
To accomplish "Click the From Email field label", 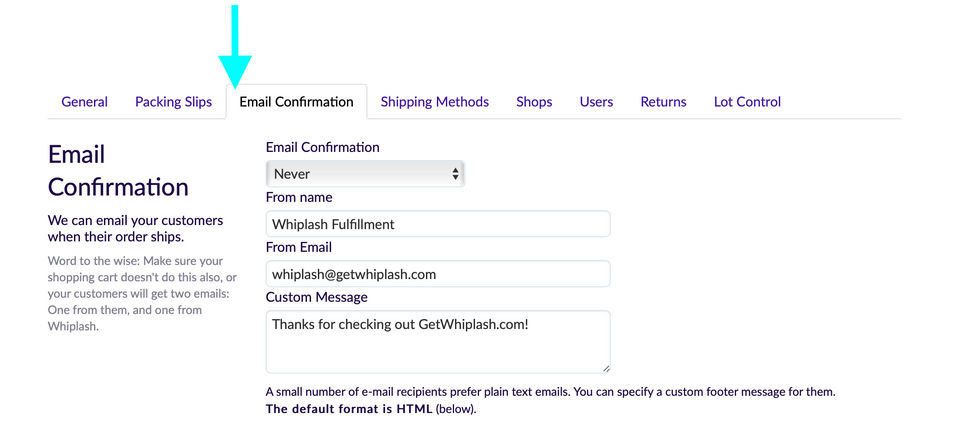I will [x=299, y=247].
